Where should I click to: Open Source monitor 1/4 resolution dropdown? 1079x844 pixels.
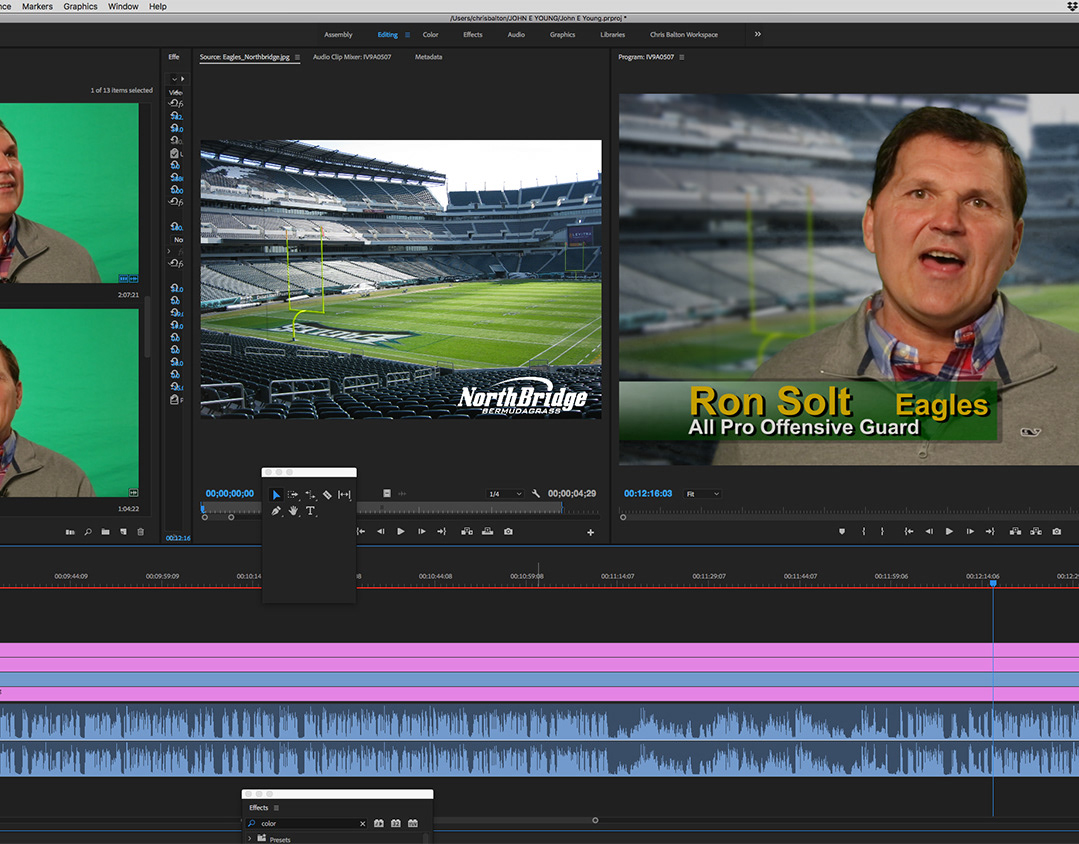click(x=505, y=494)
